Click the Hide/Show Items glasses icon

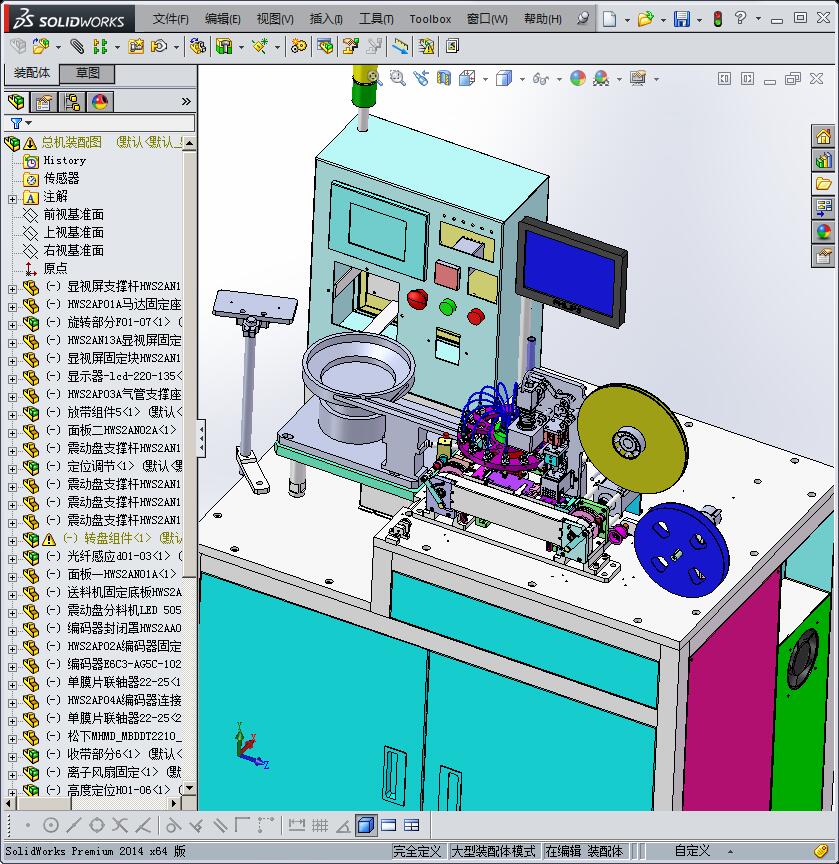[540, 79]
